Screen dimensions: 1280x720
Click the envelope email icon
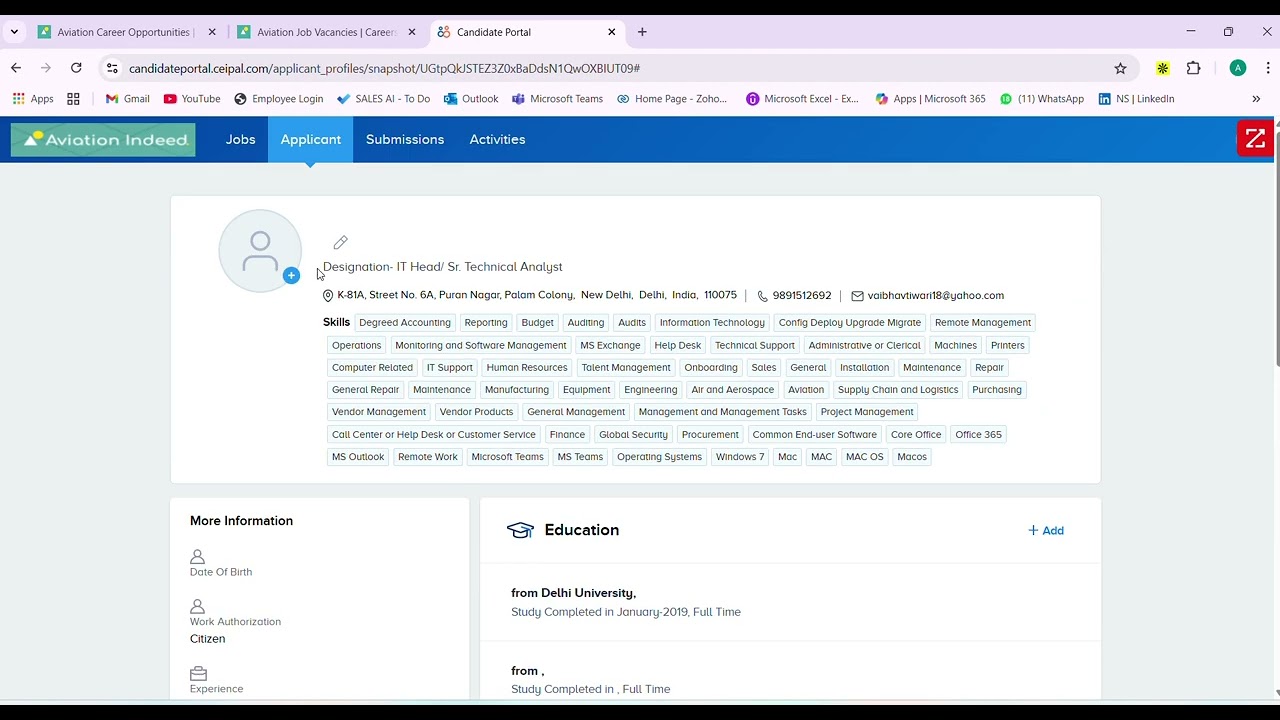click(857, 296)
